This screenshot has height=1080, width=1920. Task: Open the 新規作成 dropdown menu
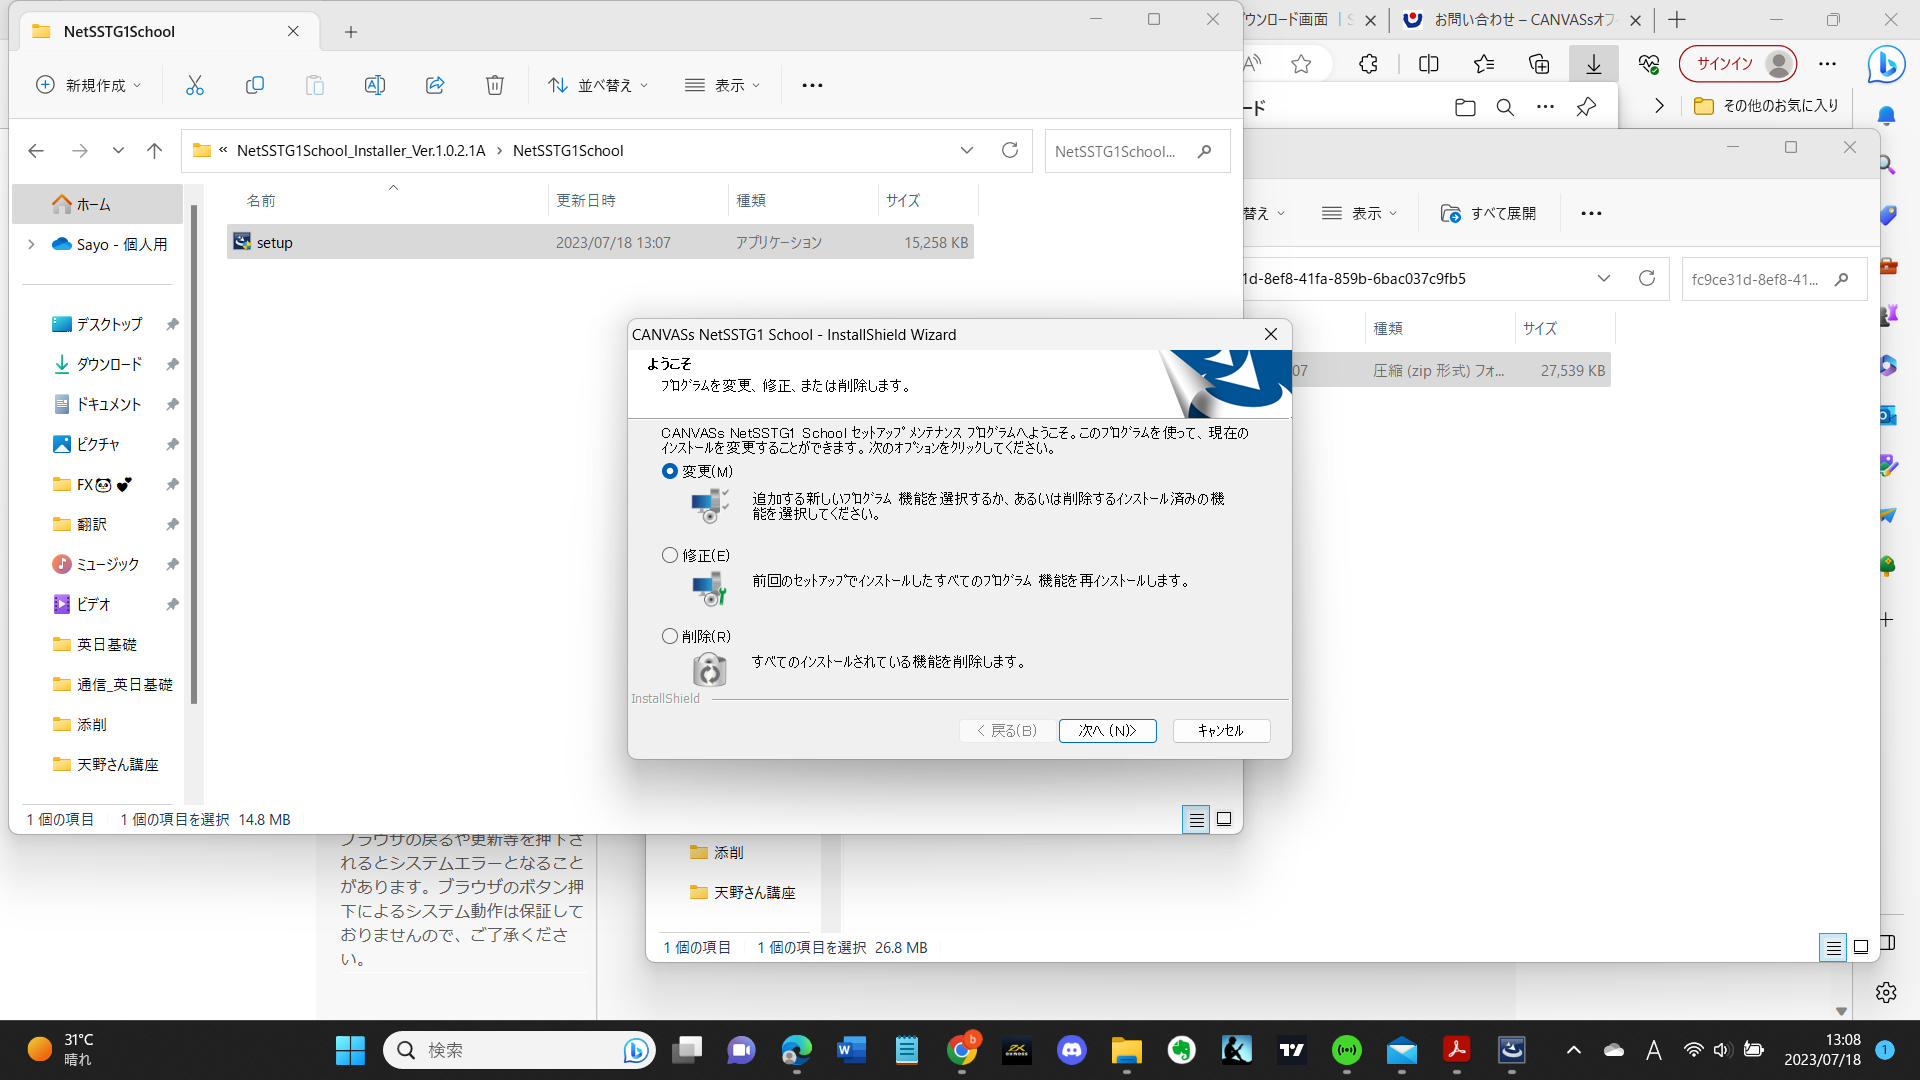click(x=88, y=85)
